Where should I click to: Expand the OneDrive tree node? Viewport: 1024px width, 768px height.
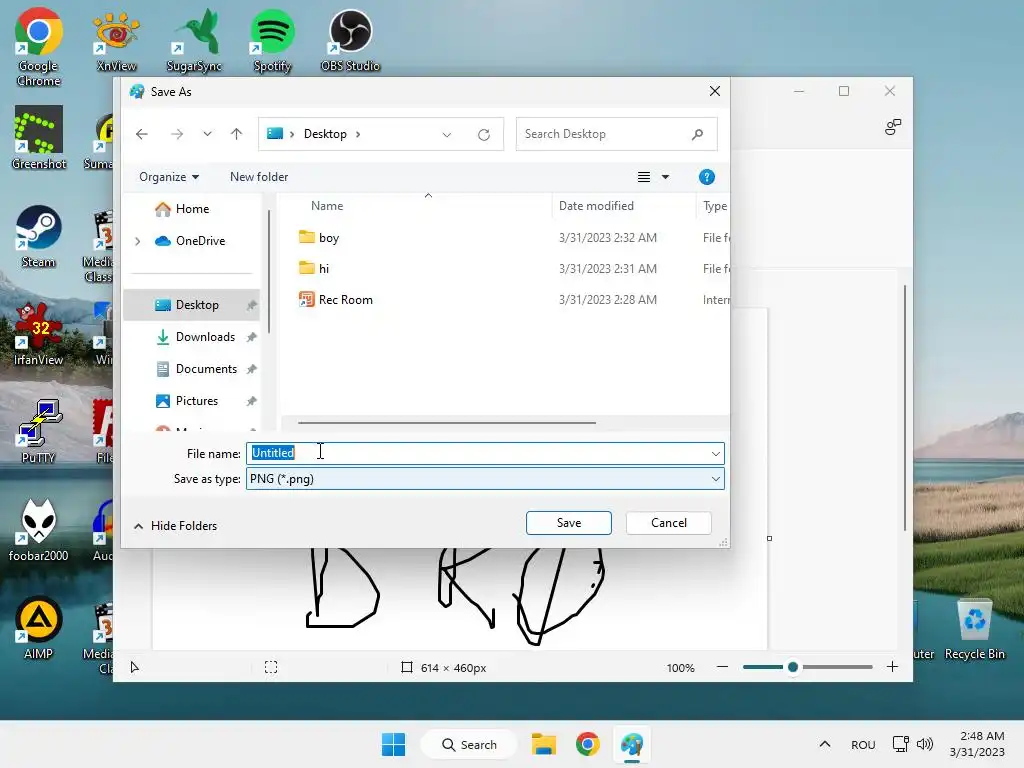coord(138,241)
